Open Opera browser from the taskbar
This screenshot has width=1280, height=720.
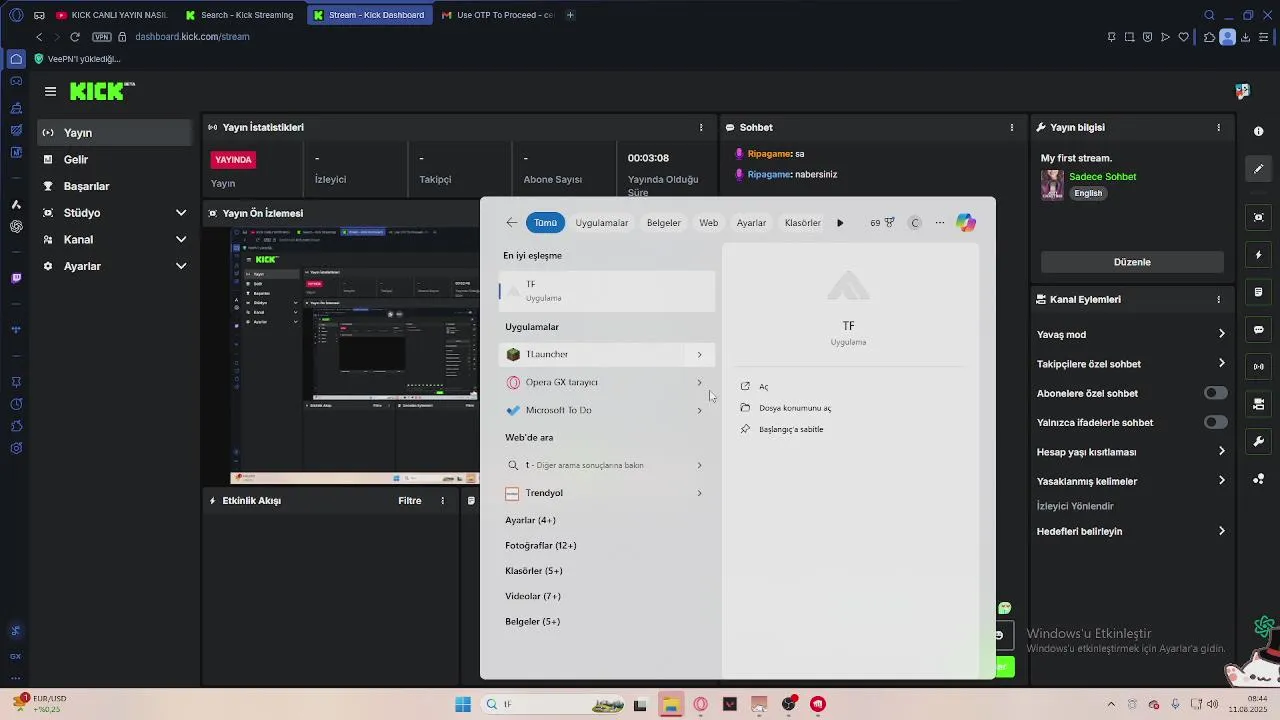tap(700, 704)
